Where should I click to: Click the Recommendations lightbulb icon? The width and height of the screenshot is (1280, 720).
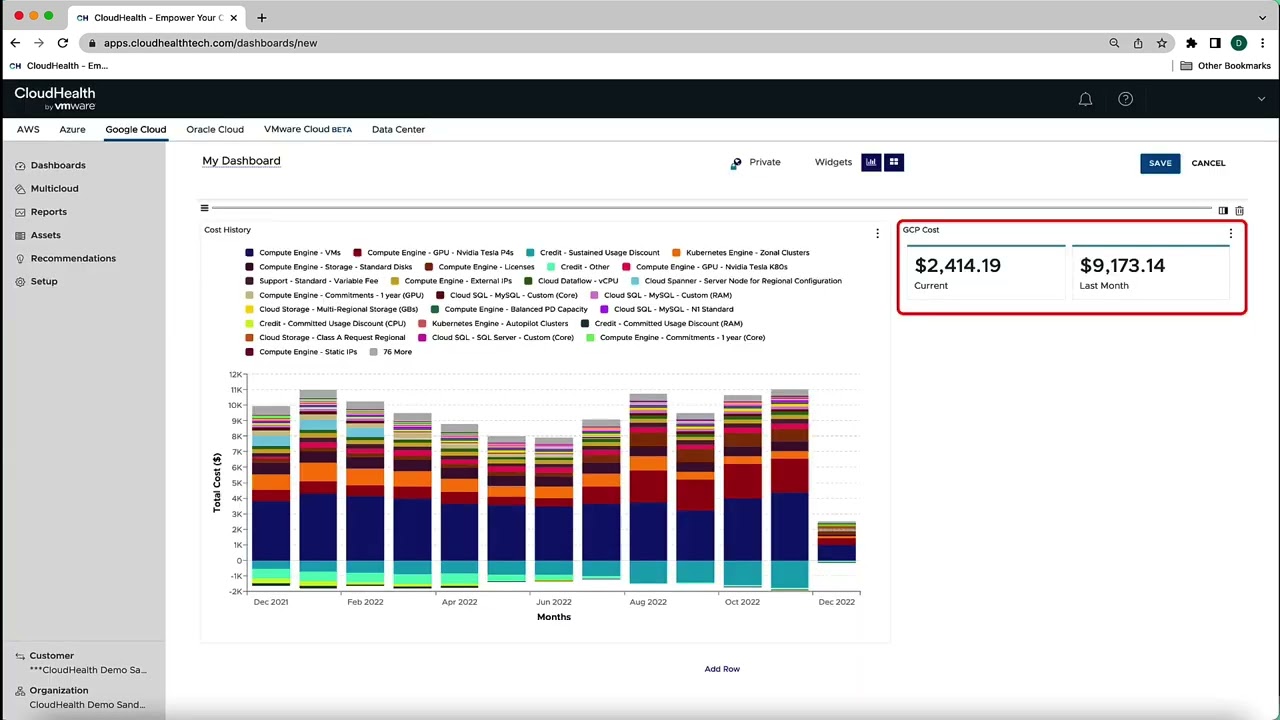click(20, 259)
